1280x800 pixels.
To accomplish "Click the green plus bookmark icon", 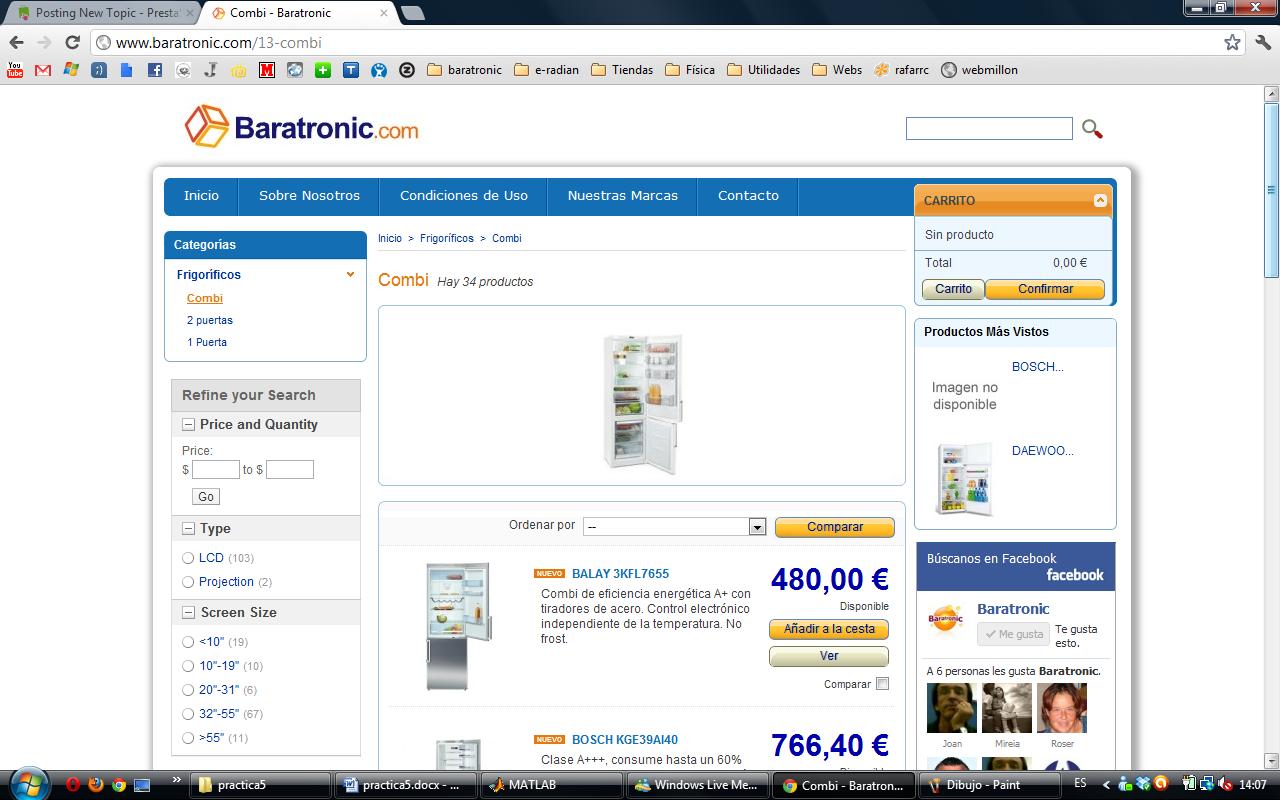I will [x=322, y=70].
